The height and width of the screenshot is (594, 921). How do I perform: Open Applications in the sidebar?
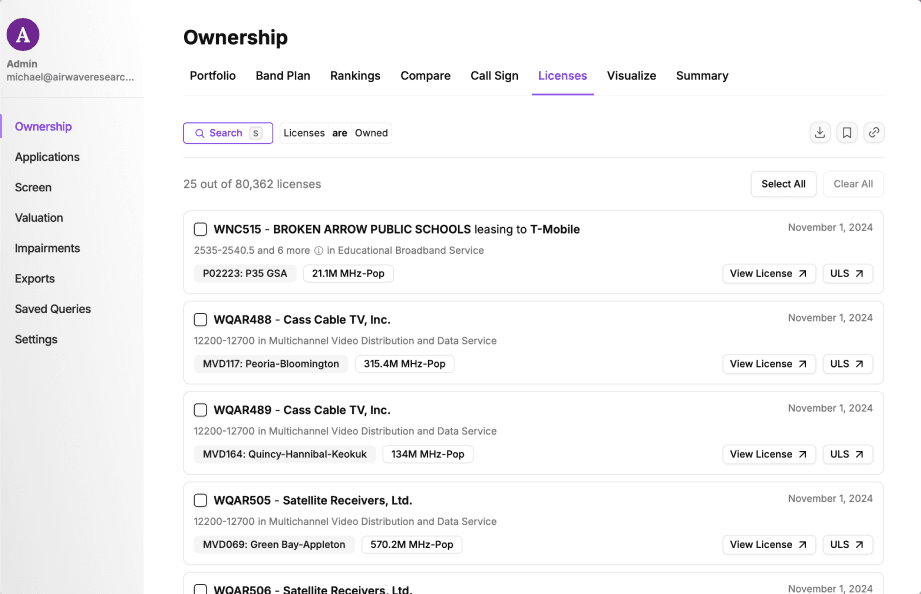coord(47,157)
